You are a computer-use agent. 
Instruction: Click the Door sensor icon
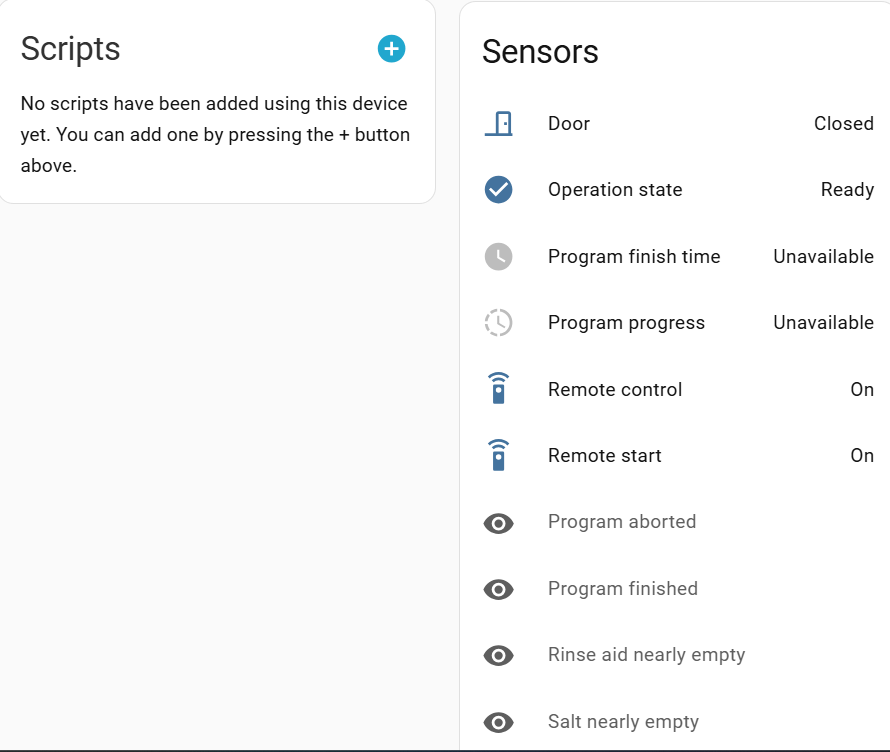pyautogui.click(x=498, y=124)
